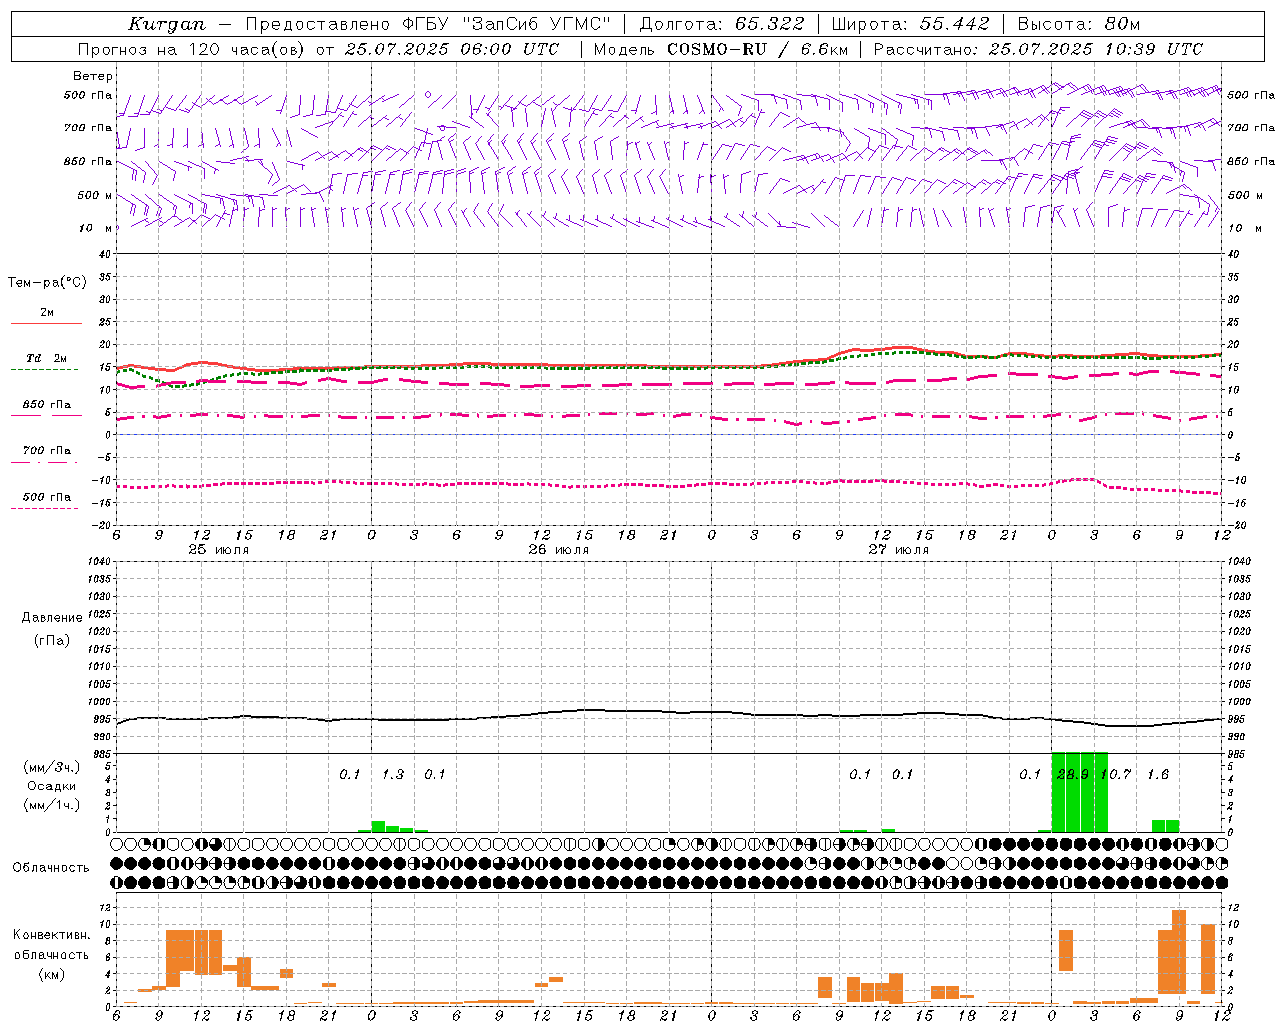
Task: Click date label "27 июля"
Action: click(x=898, y=550)
